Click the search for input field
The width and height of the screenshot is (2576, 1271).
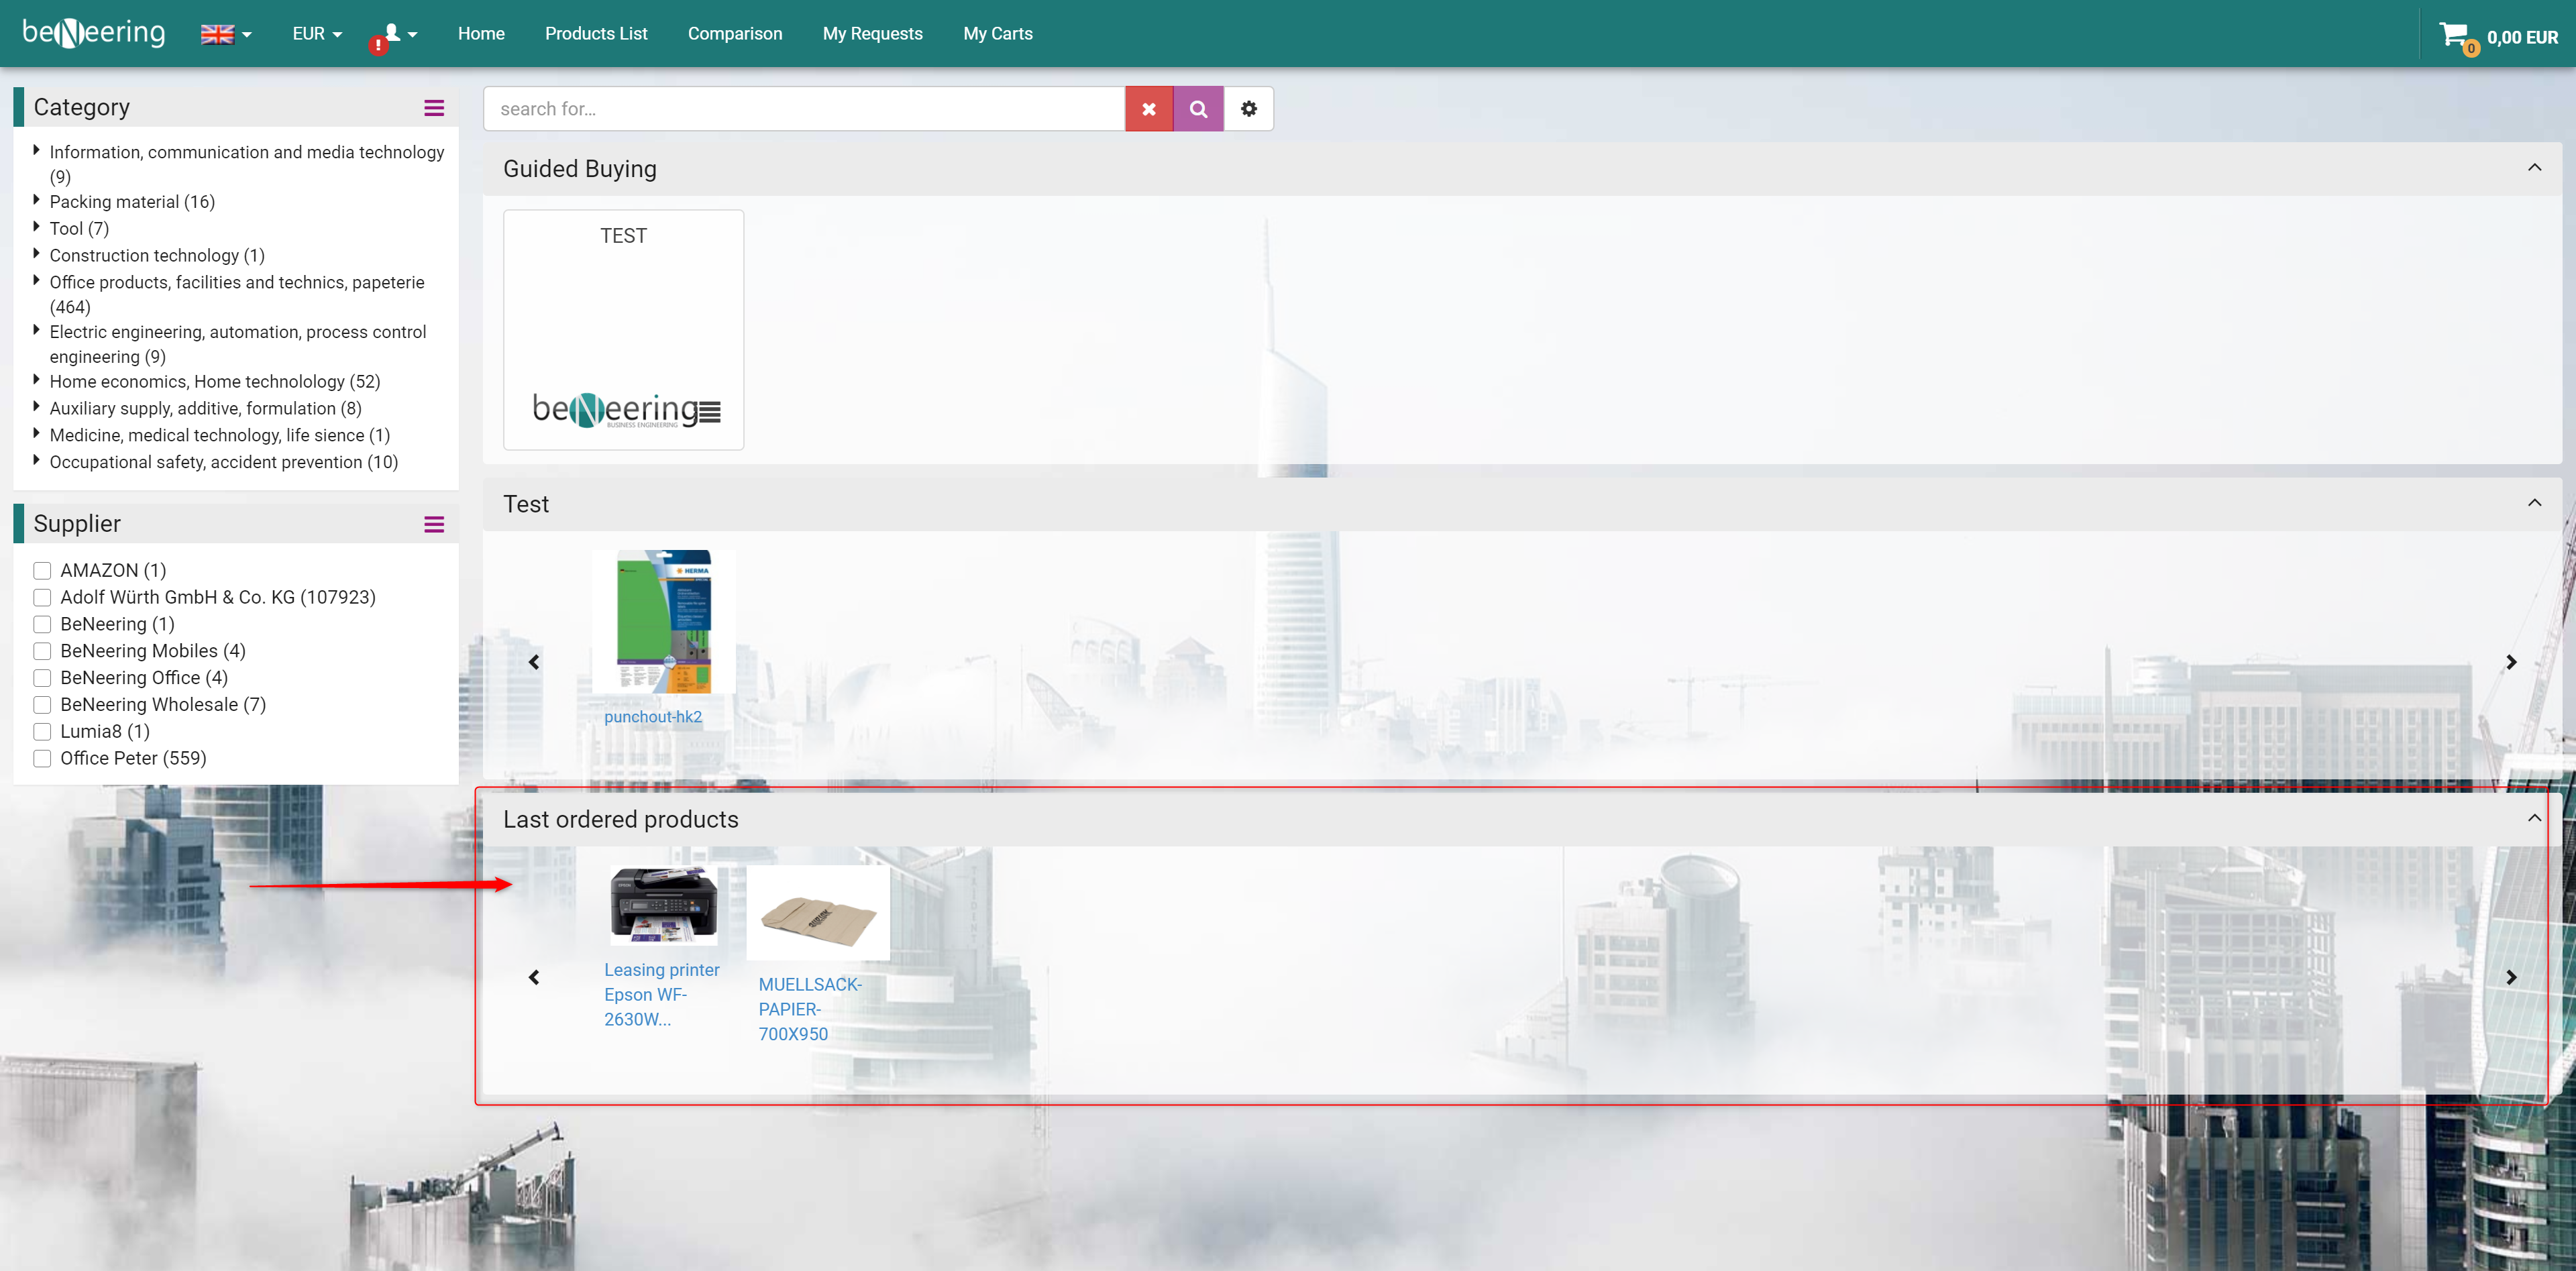point(804,109)
